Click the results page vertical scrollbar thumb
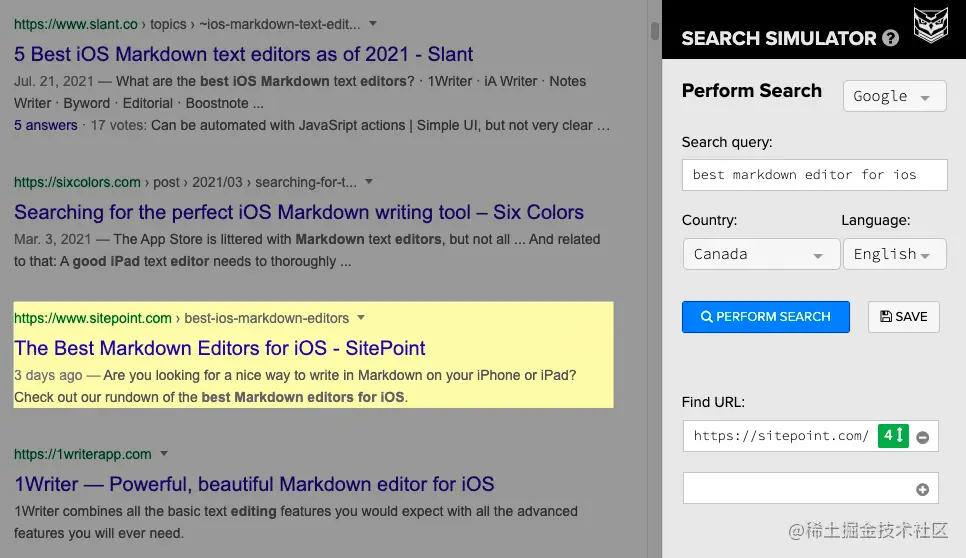Image resolution: width=966 pixels, height=558 pixels. point(655,30)
